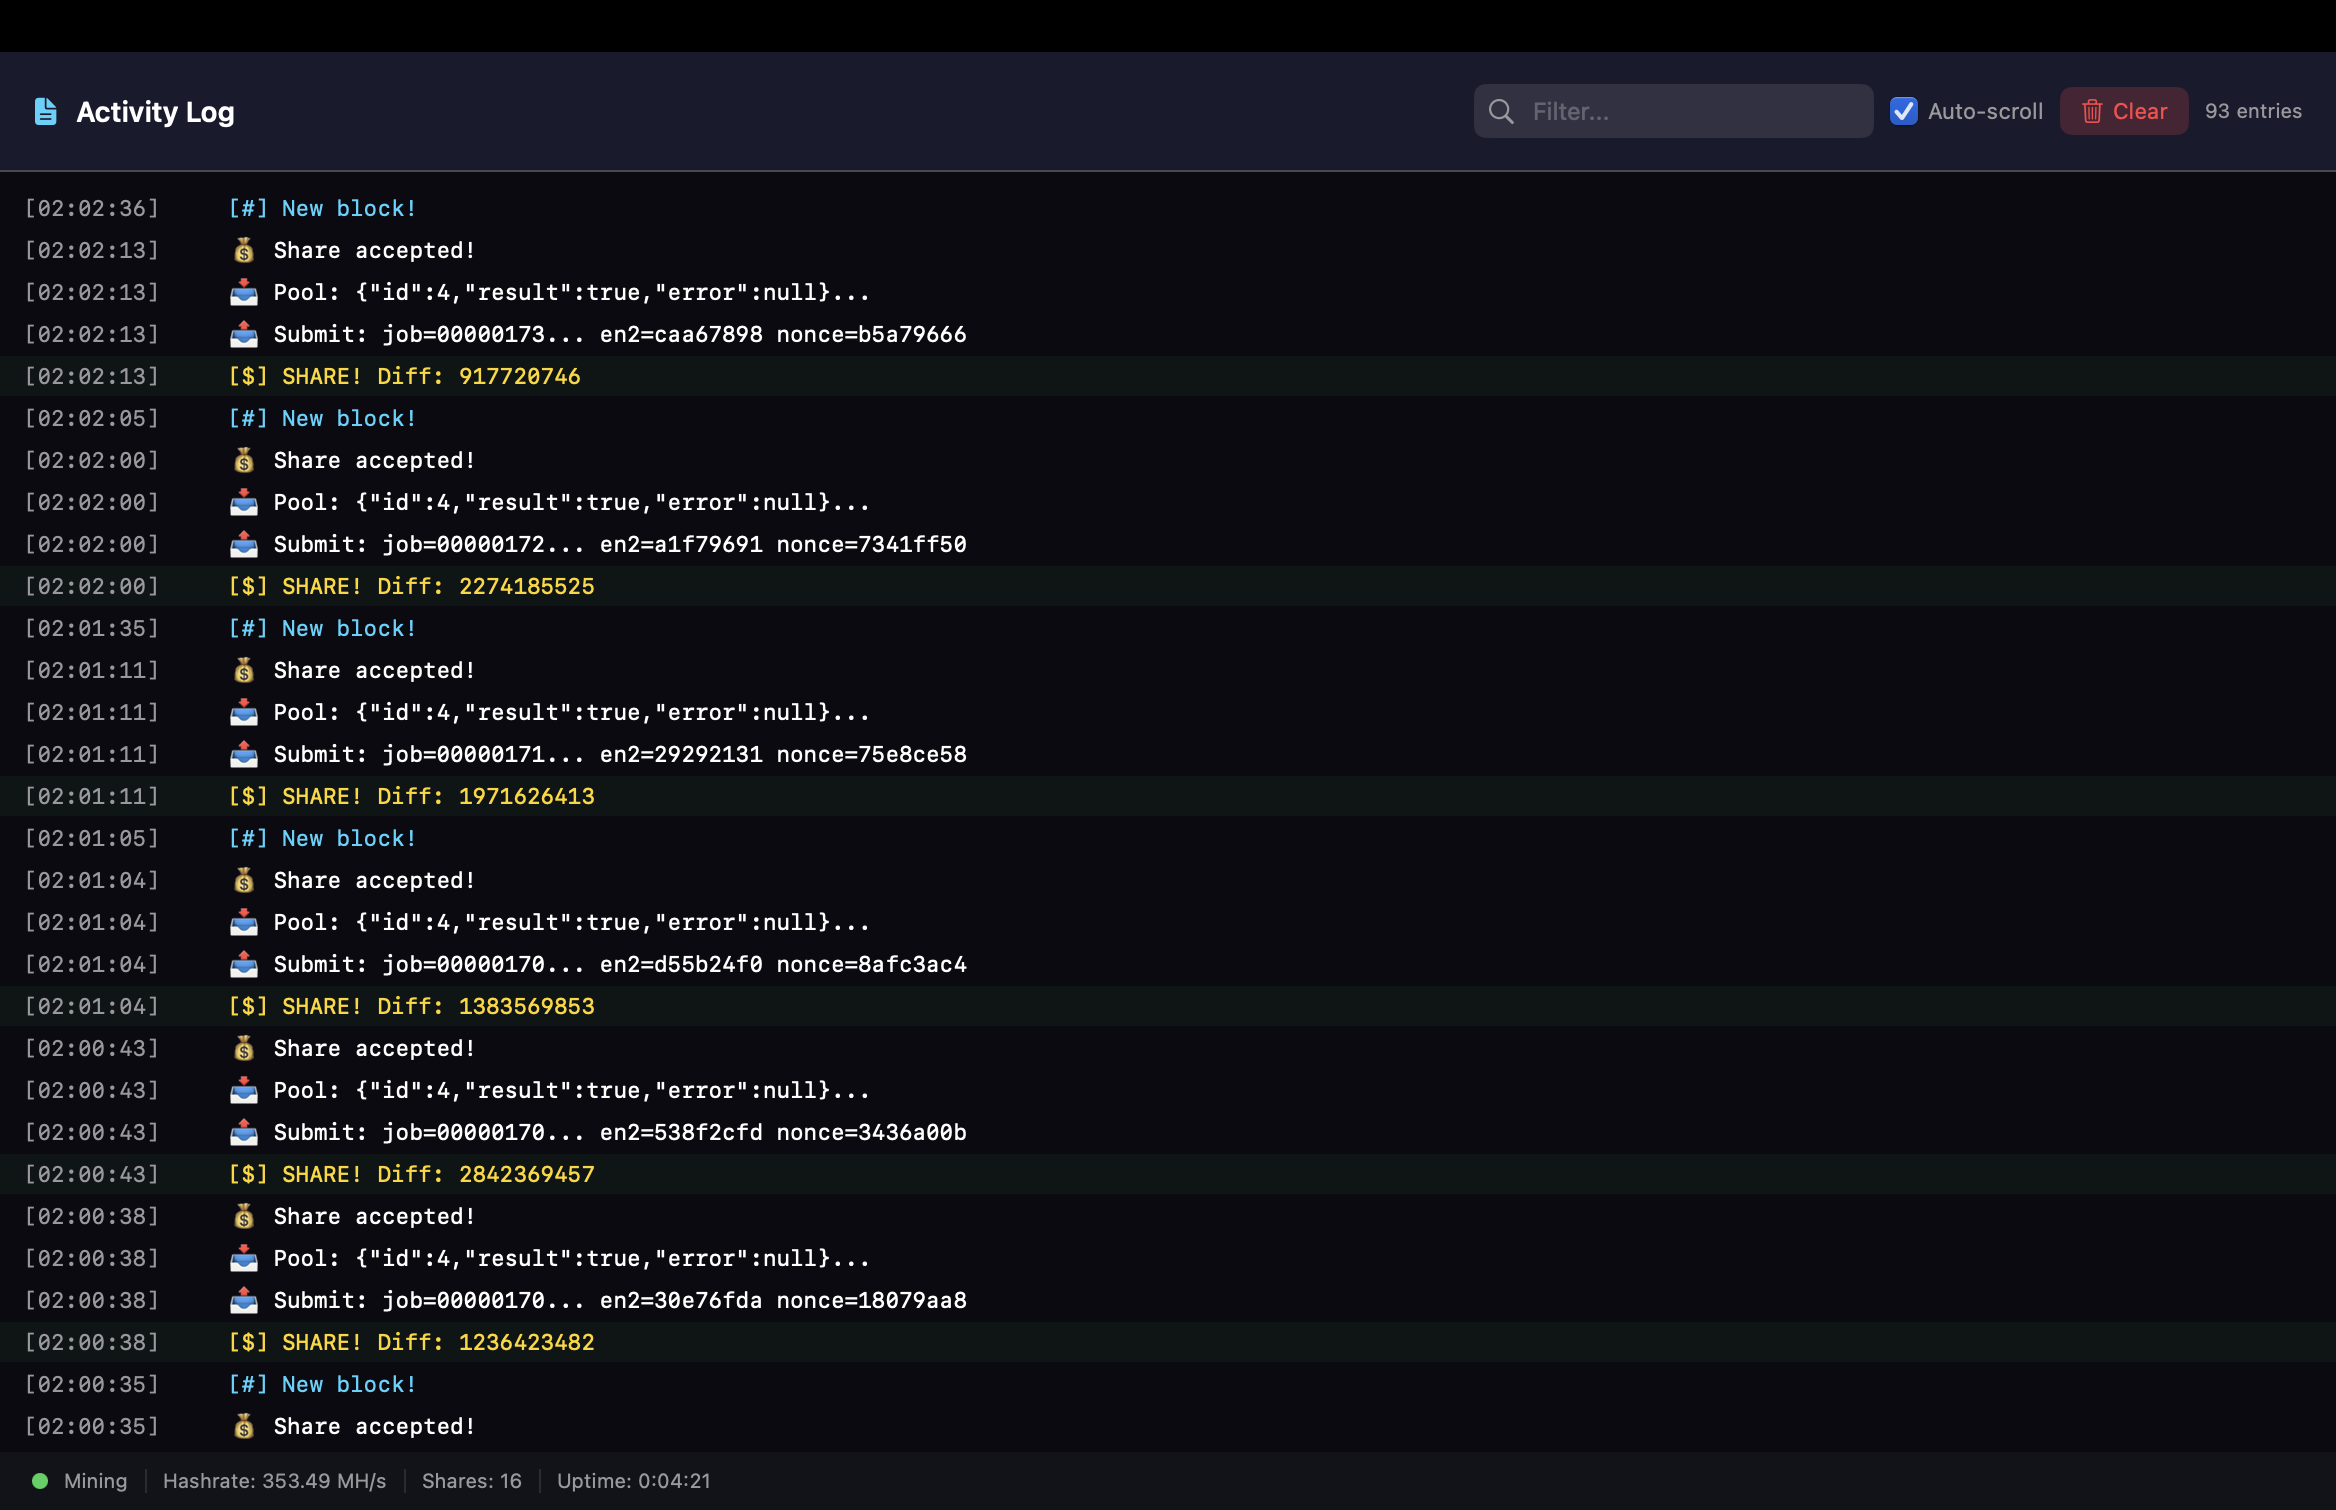Click outbox icon for job=00000173 submit
Screen dimensions: 2336x1510
click(x=244, y=334)
